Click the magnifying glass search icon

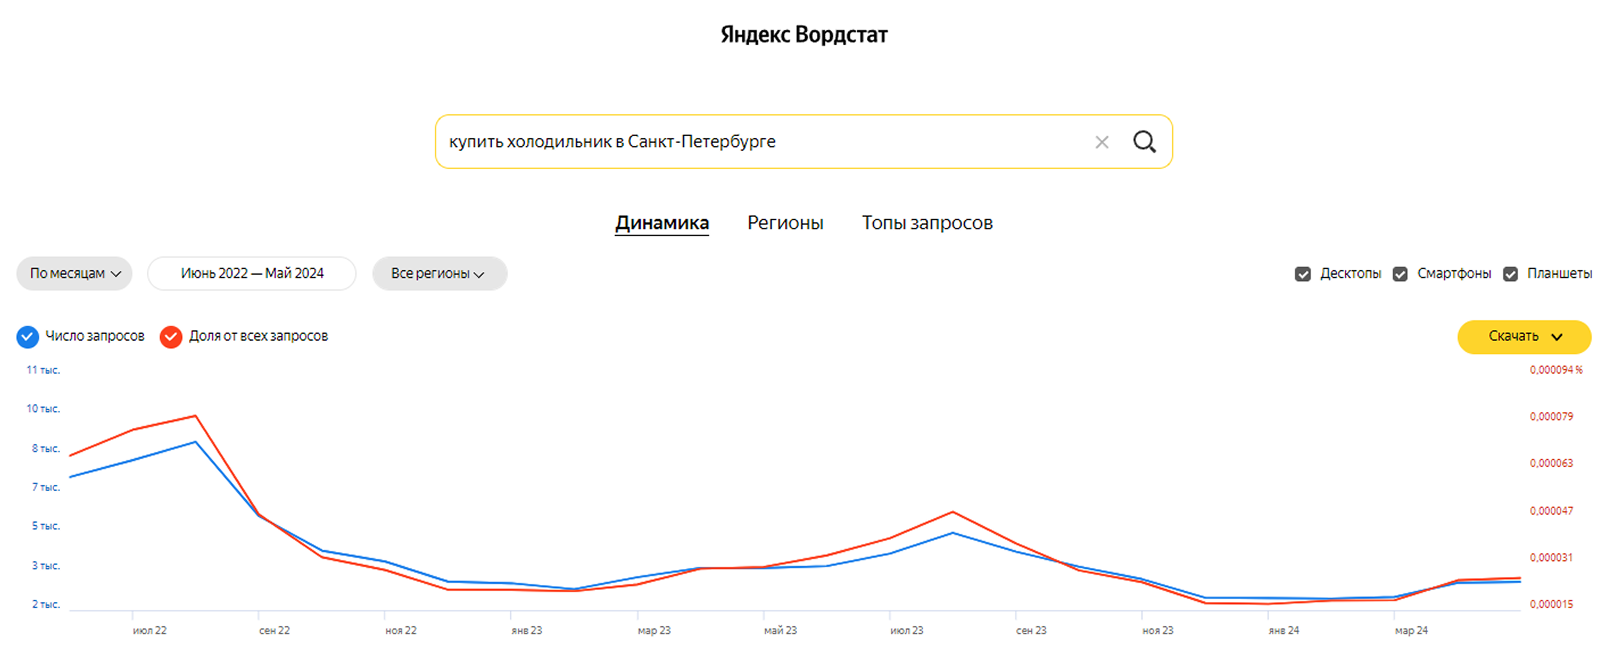click(x=1144, y=142)
